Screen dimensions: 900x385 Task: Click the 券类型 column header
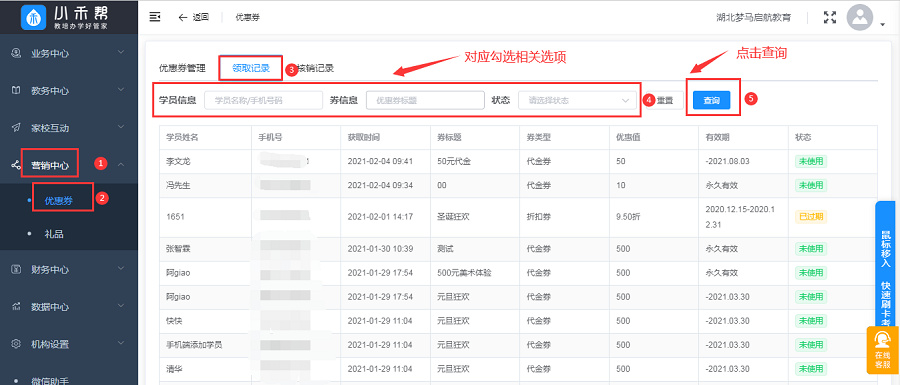coord(539,138)
